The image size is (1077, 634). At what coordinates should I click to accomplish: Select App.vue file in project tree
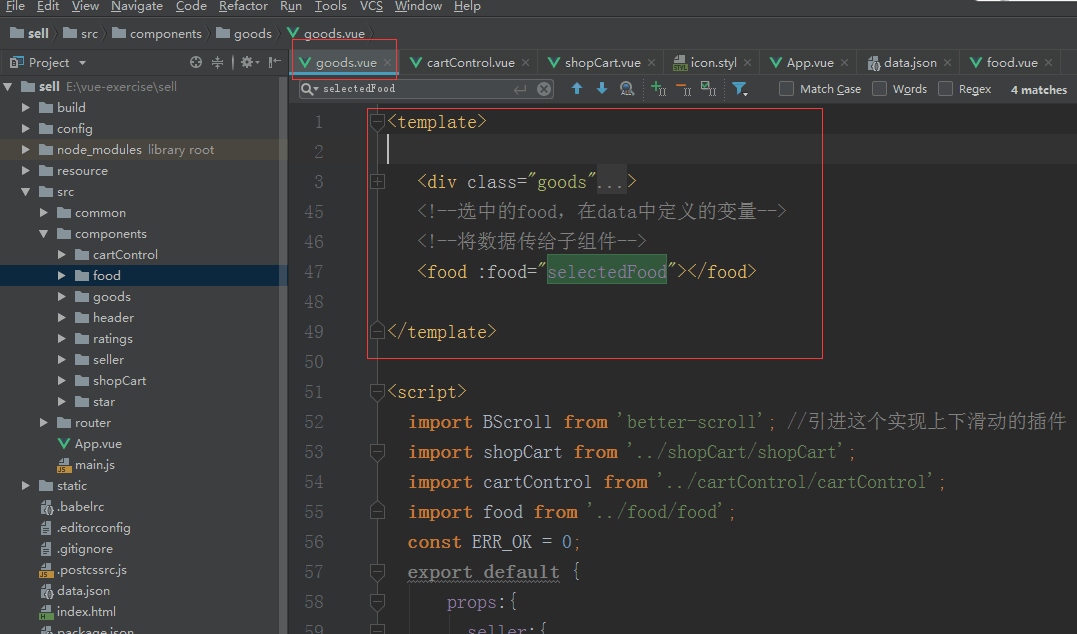click(x=90, y=444)
